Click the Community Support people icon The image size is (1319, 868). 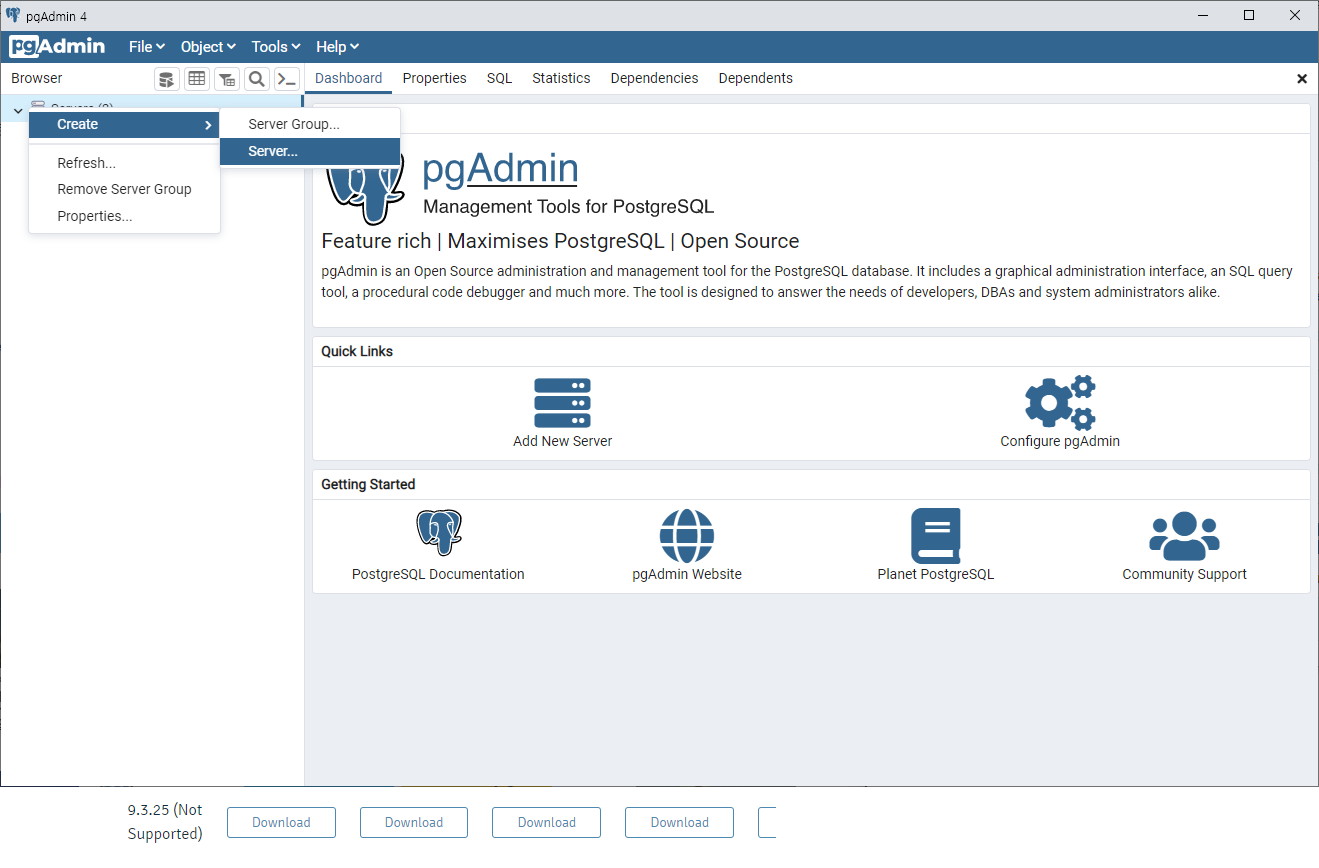click(x=1184, y=536)
